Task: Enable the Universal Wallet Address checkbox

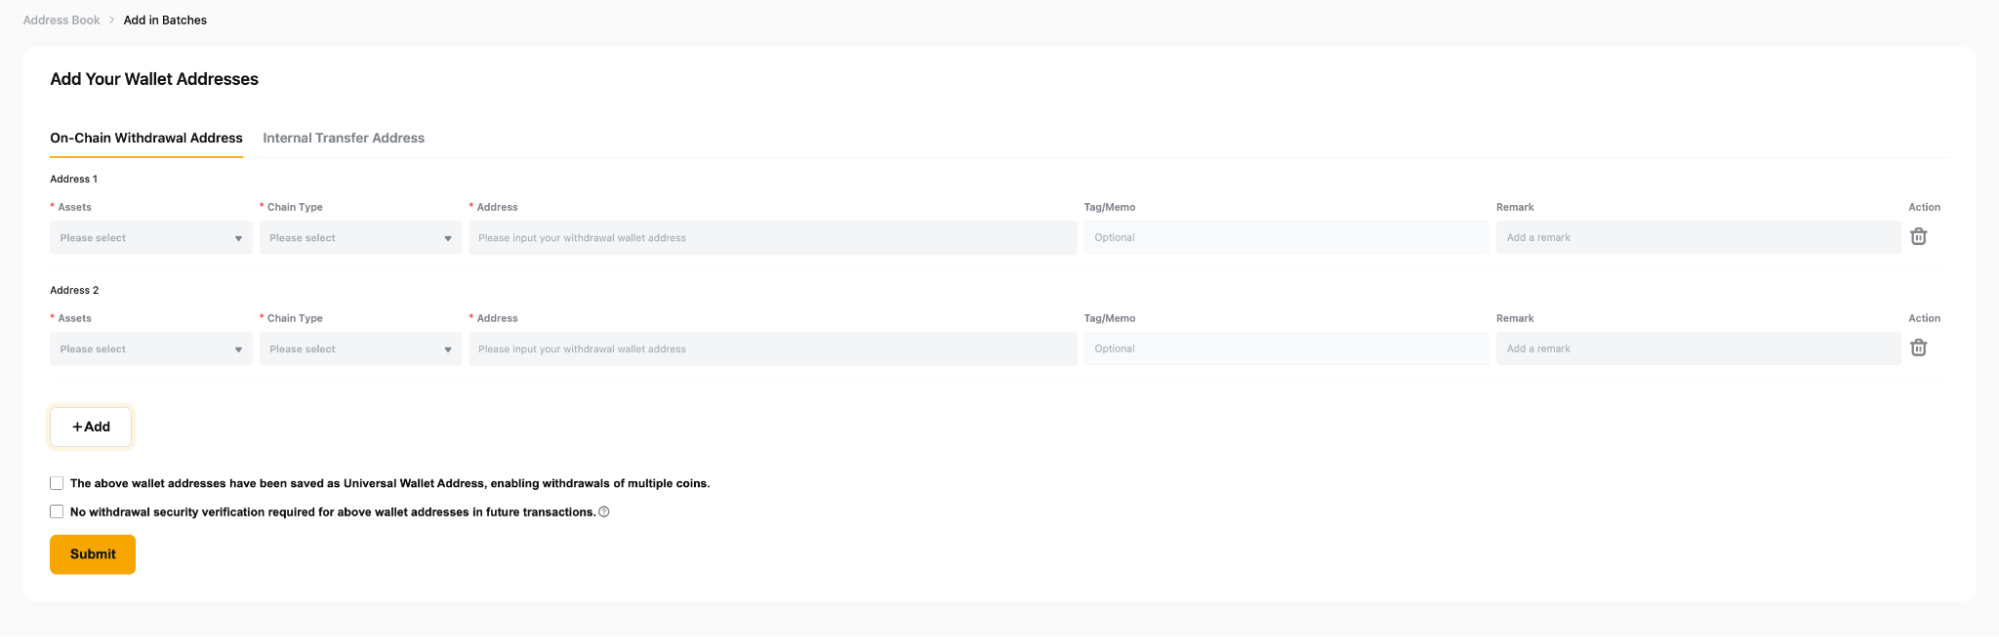Action: tap(57, 483)
